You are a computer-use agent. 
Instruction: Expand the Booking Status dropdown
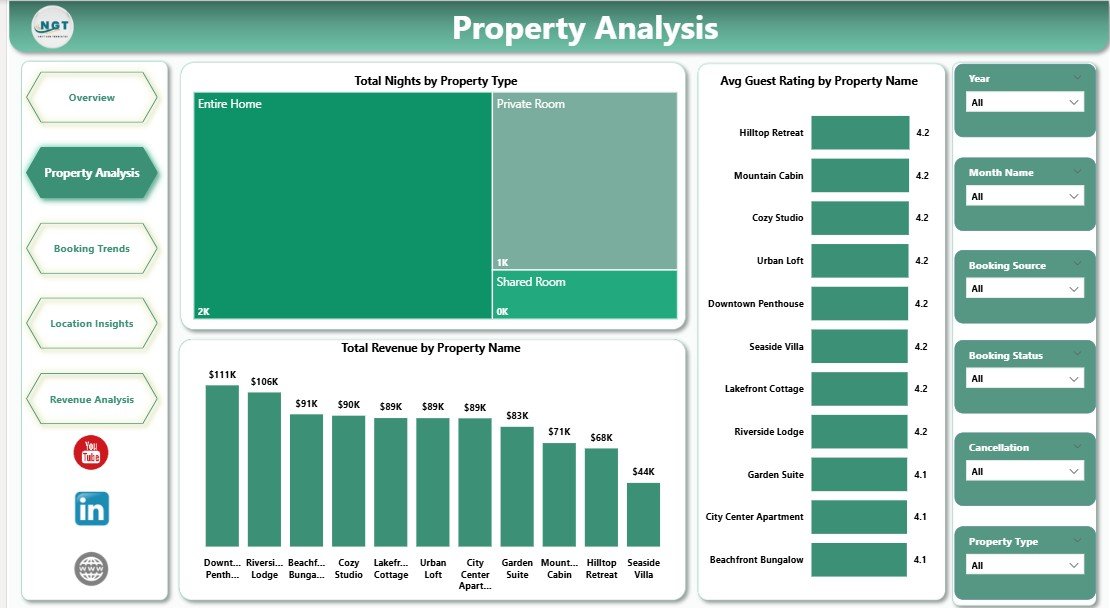tap(1025, 379)
